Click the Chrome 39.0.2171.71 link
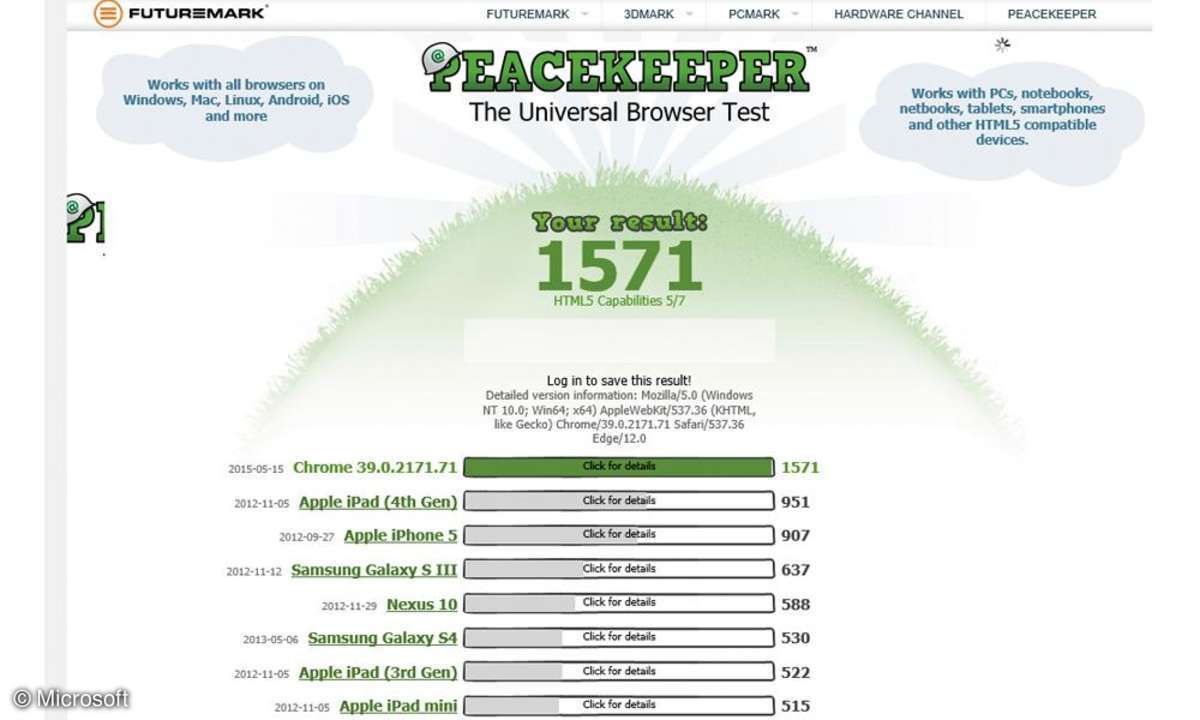Image resolution: width=1200 pixels, height=720 pixels. coord(375,467)
